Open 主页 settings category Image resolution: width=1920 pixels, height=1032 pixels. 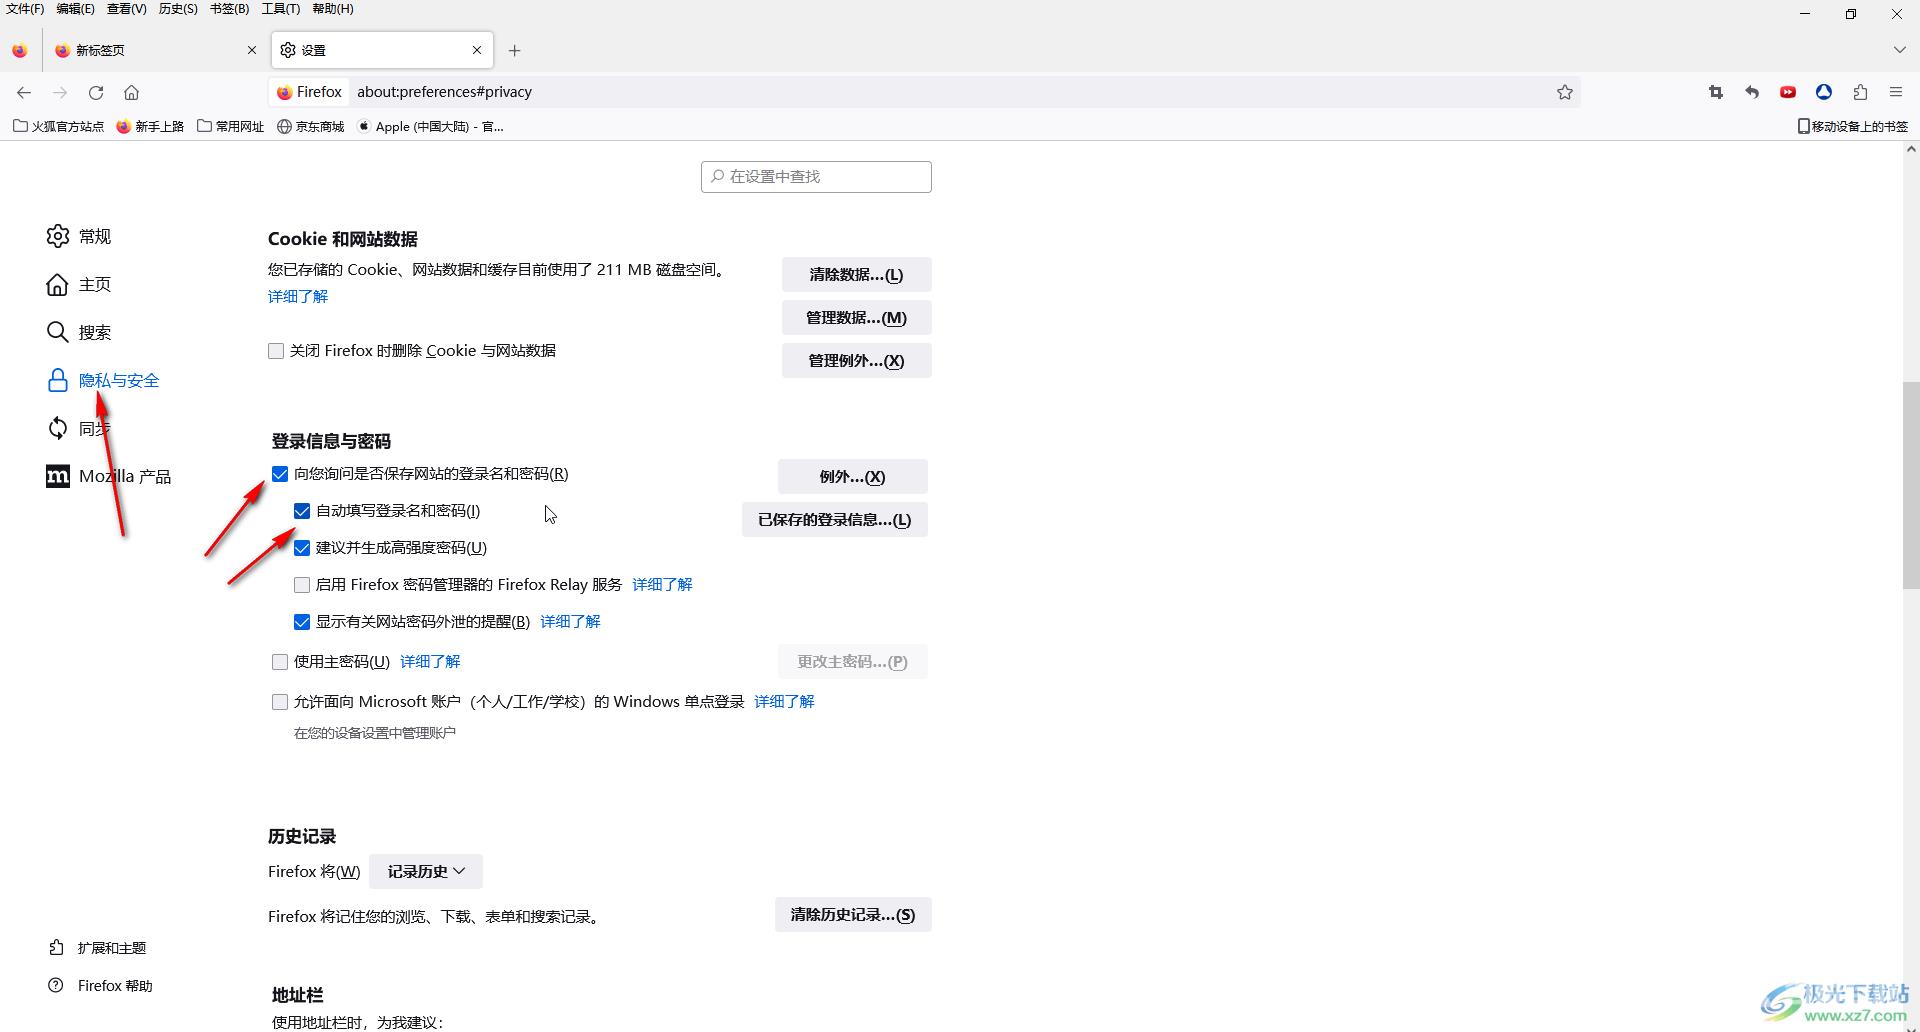coord(79,284)
